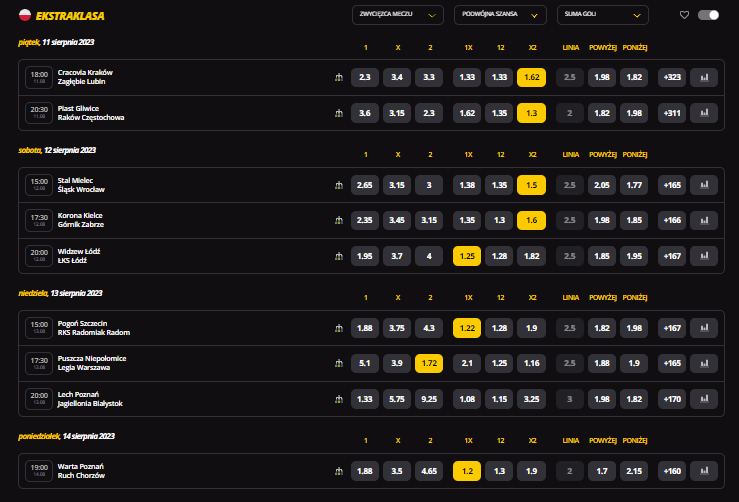Image resolution: width=739 pixels, height=502 pixels.
Task: Click the pitch icon beside Korona Kielce
Action: click(339, 220)
